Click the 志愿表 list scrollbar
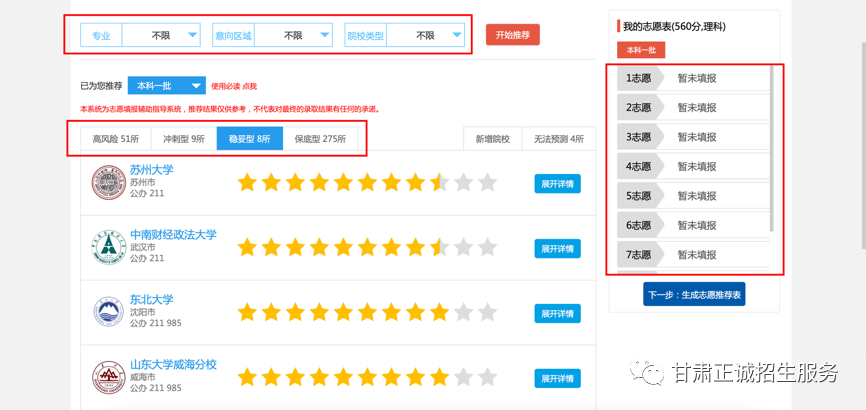This screenshot has height=410, width=866. coord(771,150)
